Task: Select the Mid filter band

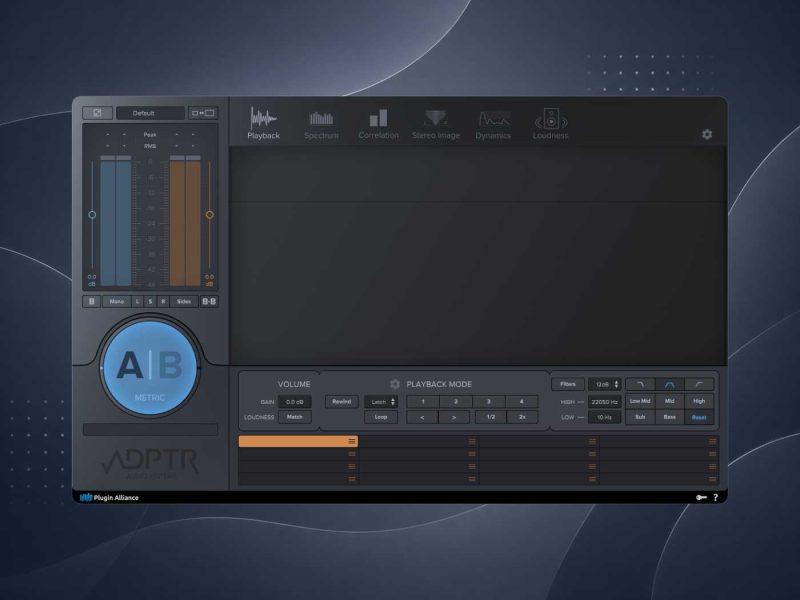Action: pyautogui.click(x=669, y=401)
